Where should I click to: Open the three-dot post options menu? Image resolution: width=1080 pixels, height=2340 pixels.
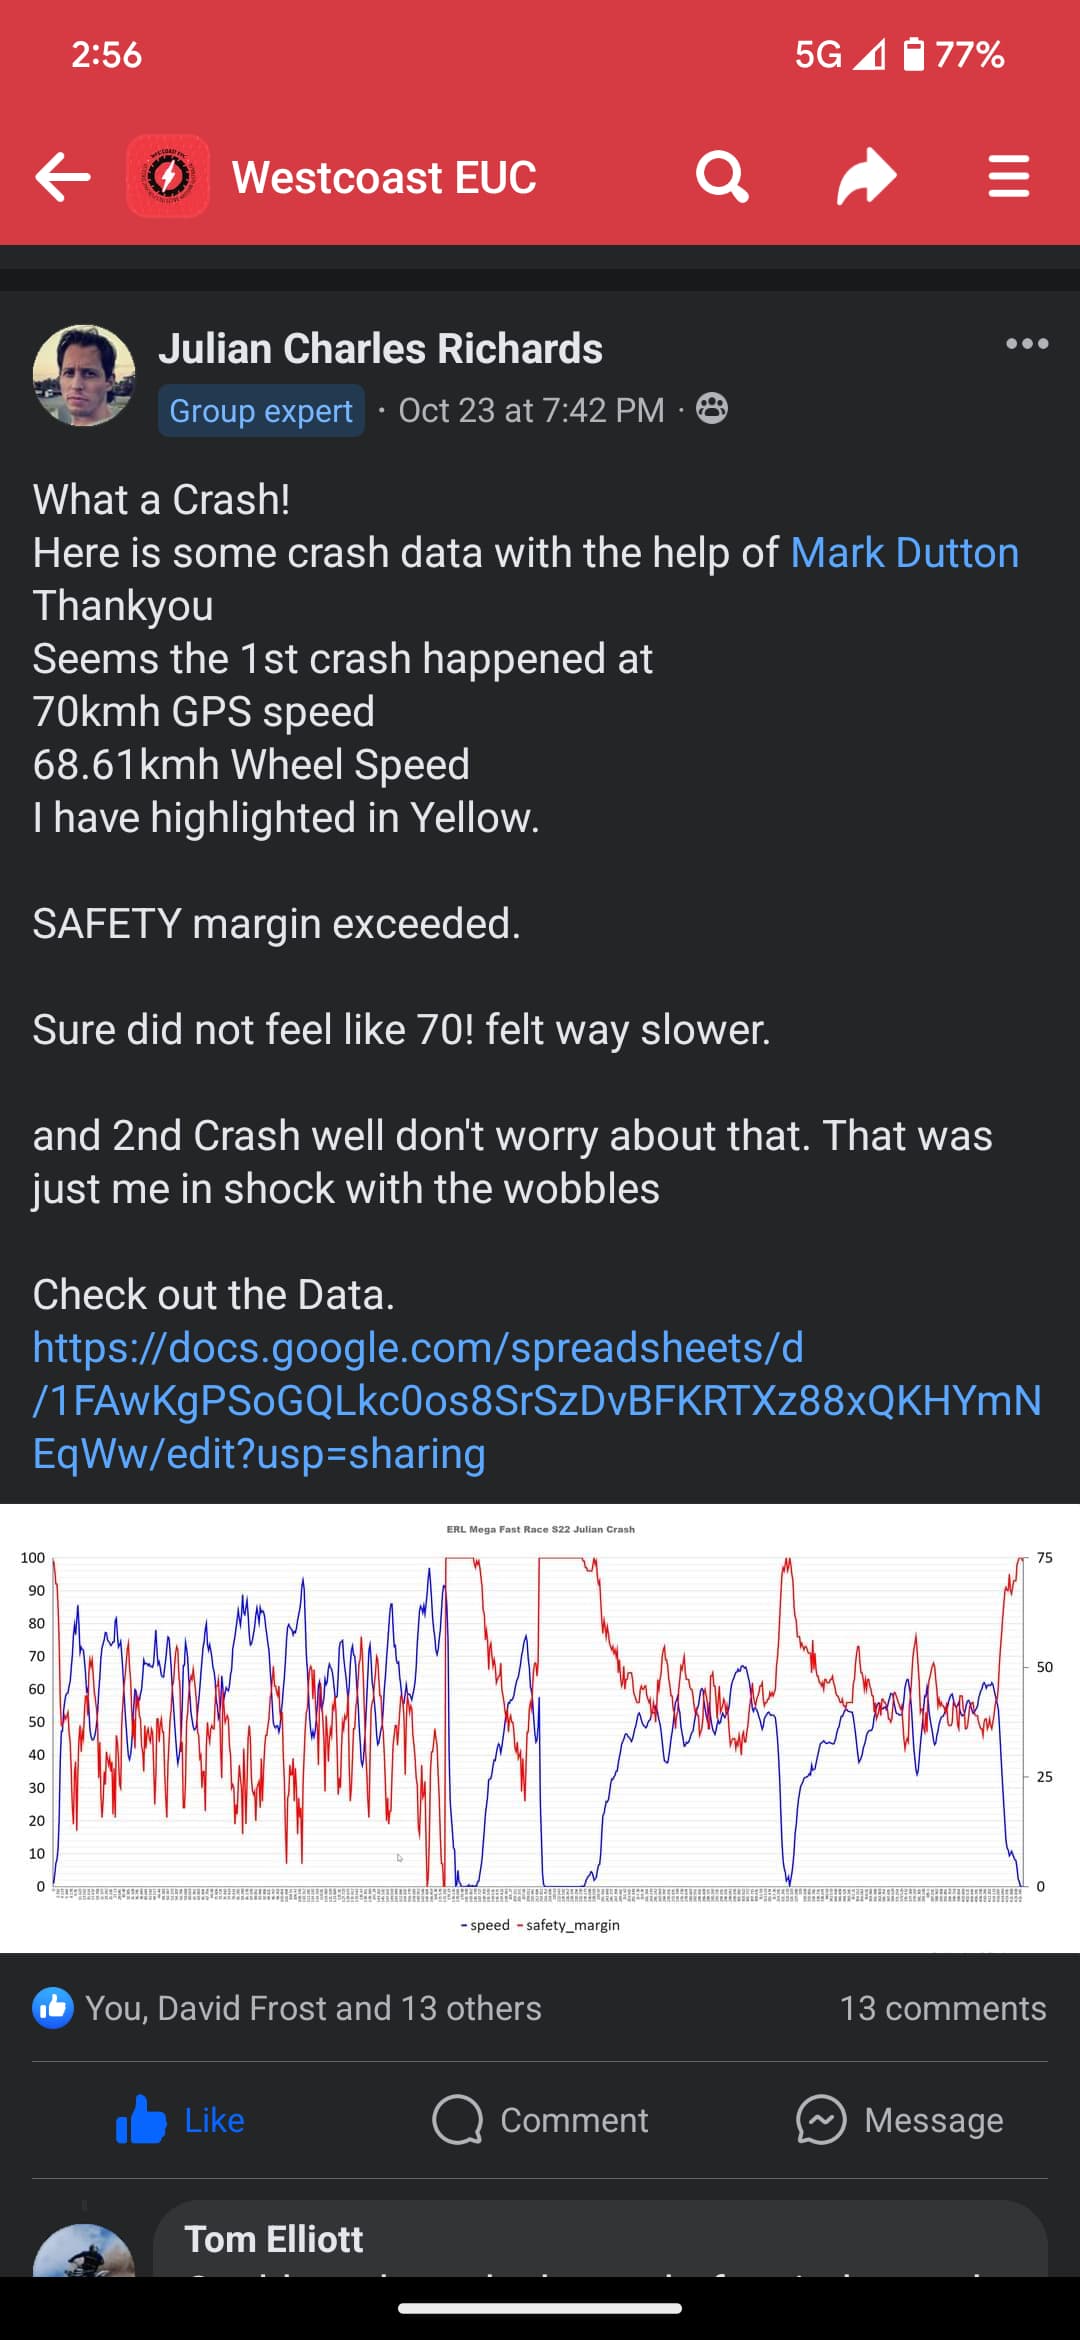tap(1027, 344)
